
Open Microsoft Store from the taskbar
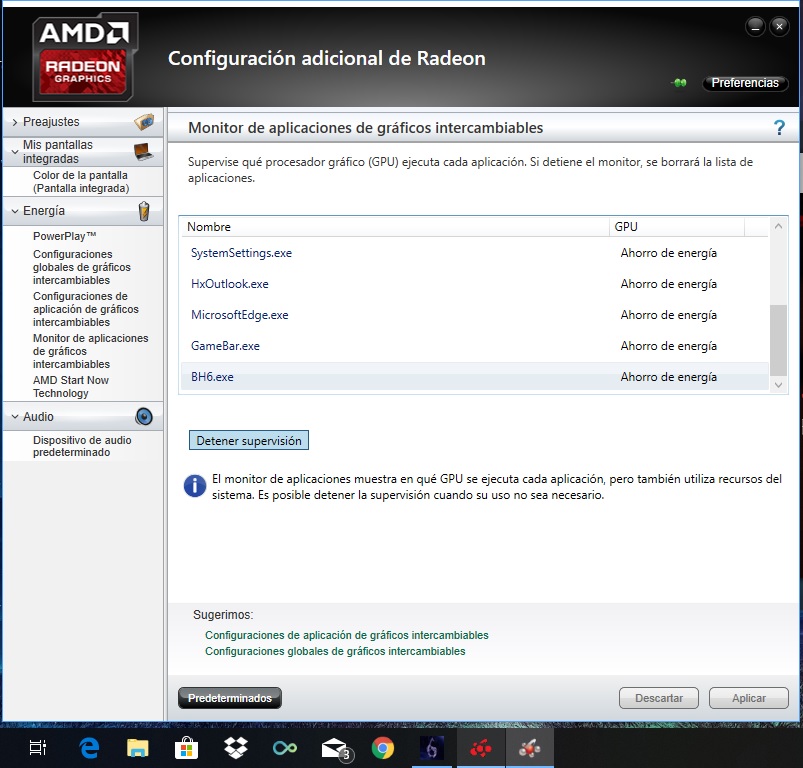[x=186, y=748]
